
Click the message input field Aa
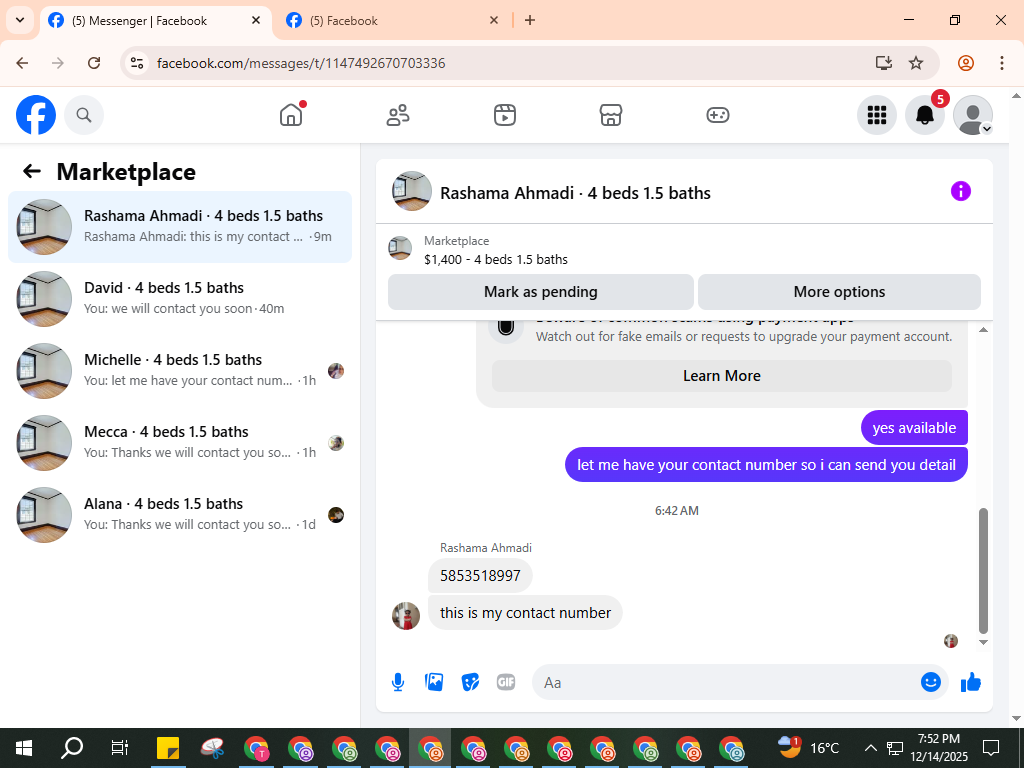725,682
